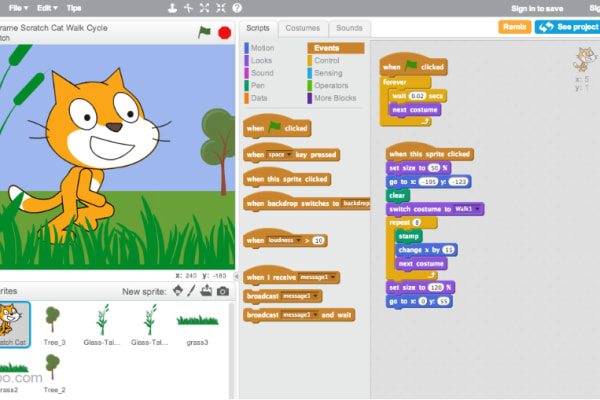Select the Shrink sprite tool

coord(223,7)
